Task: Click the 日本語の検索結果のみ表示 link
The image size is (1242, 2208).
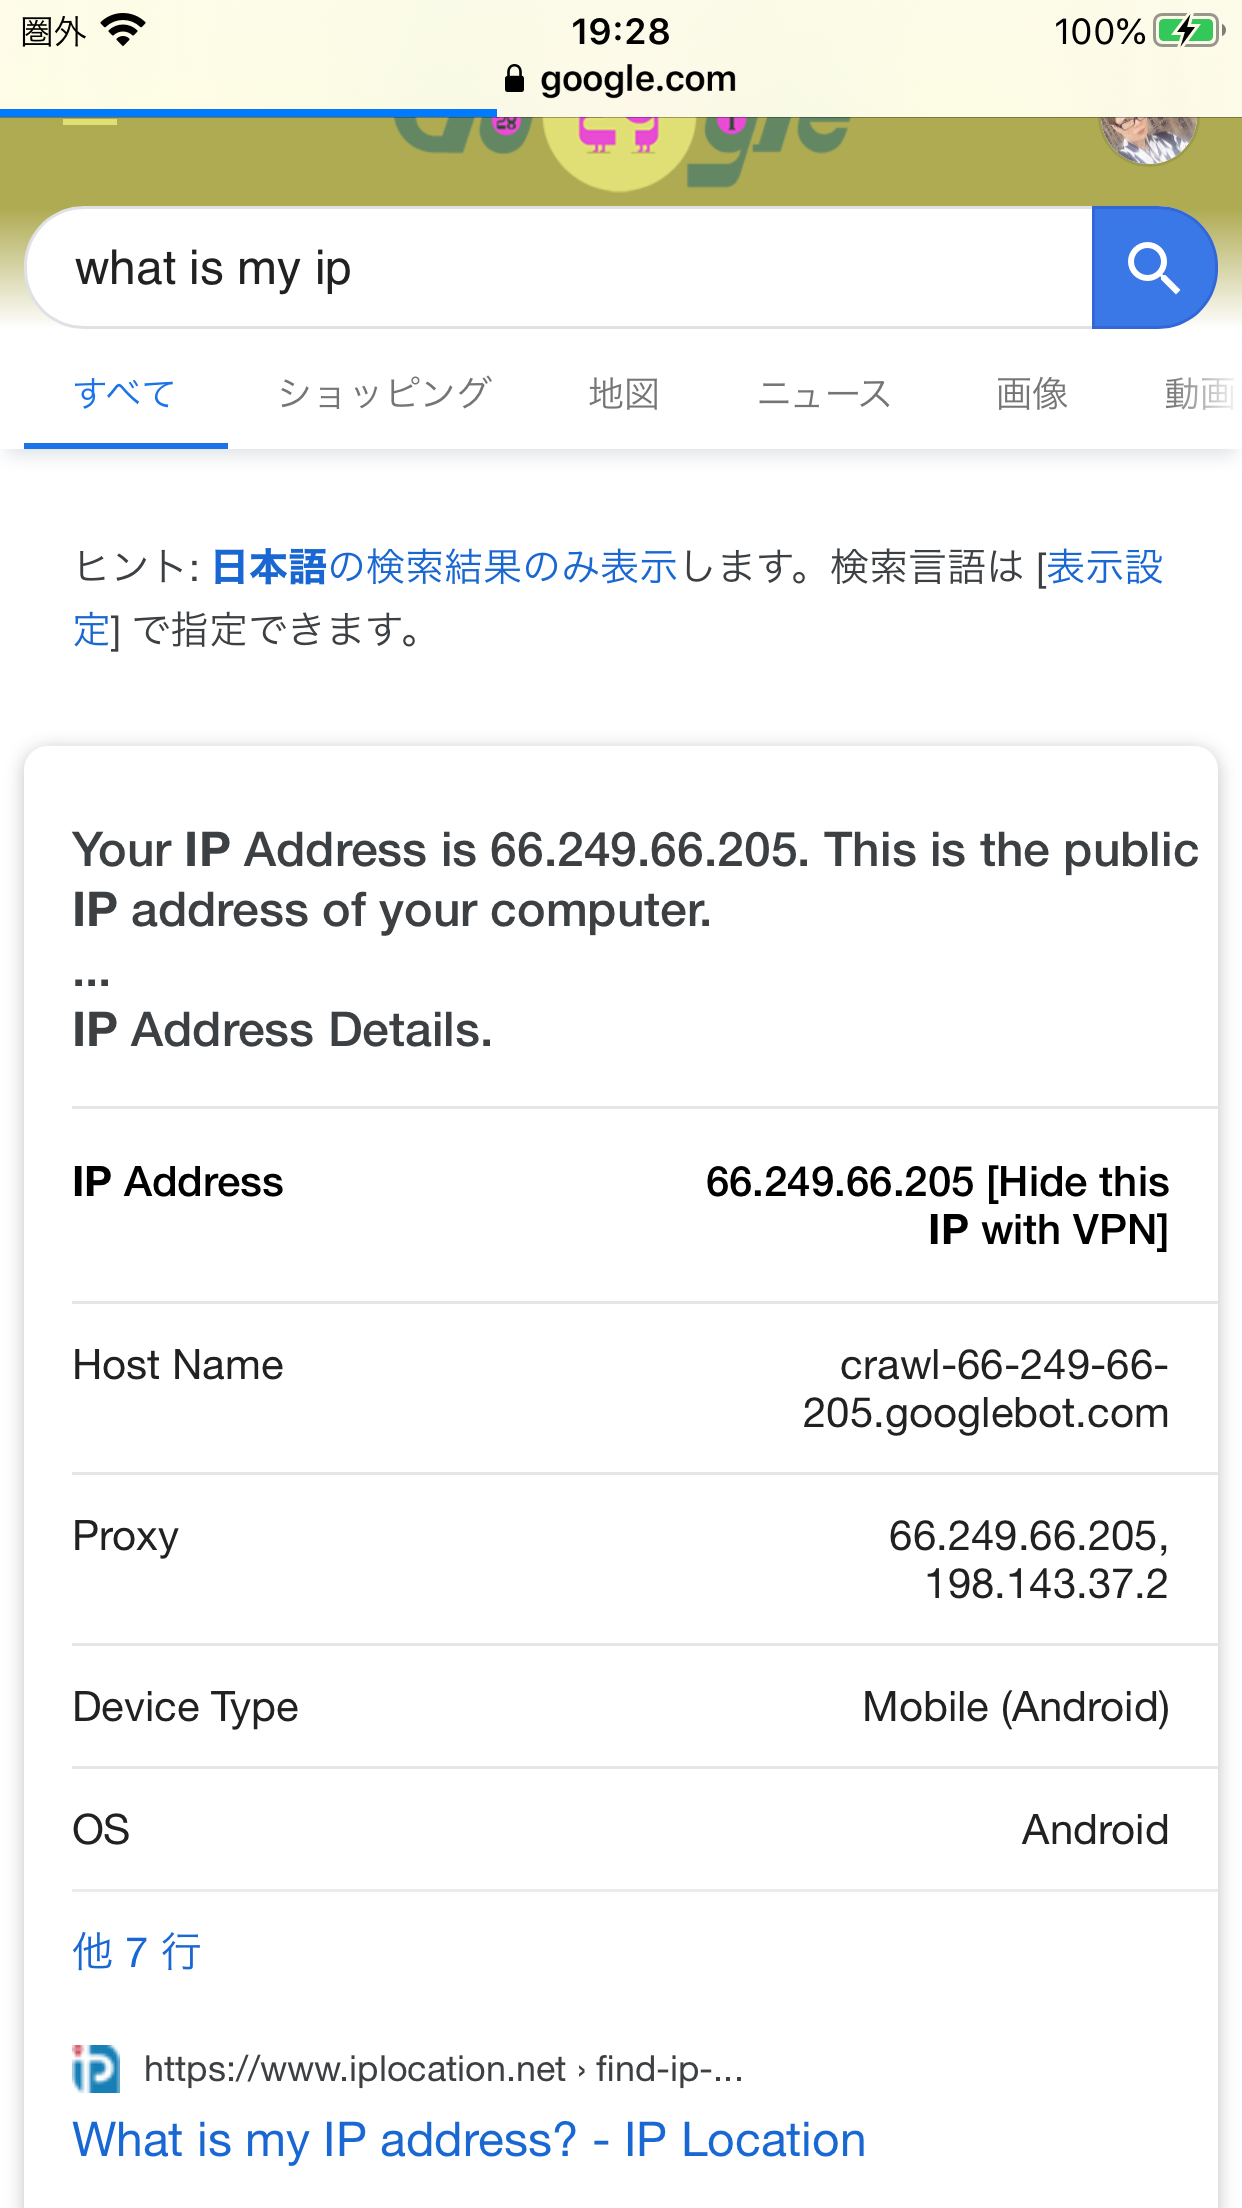Action: coord(445,567)
